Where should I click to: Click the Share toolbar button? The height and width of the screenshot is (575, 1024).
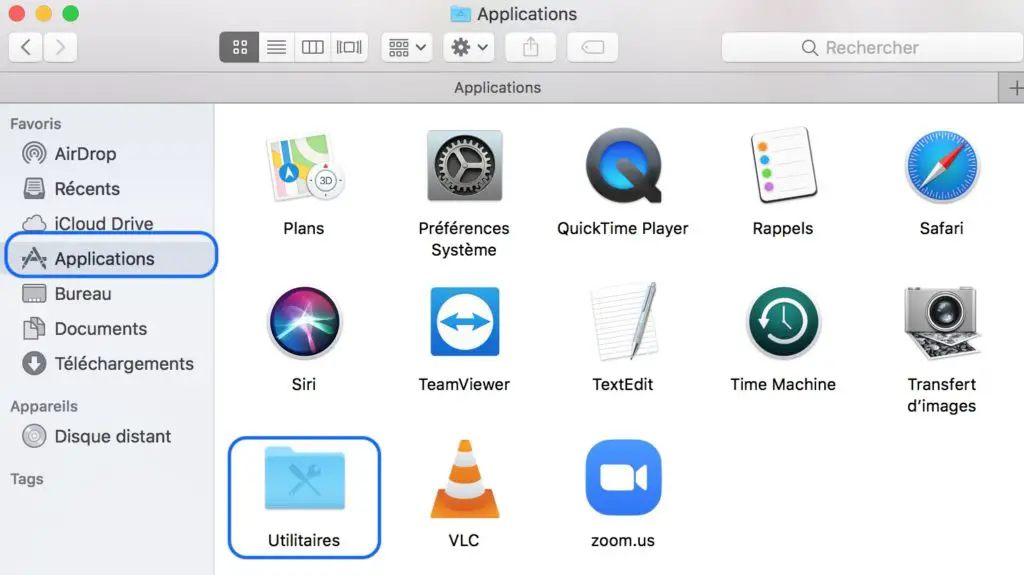pos(530,47)
